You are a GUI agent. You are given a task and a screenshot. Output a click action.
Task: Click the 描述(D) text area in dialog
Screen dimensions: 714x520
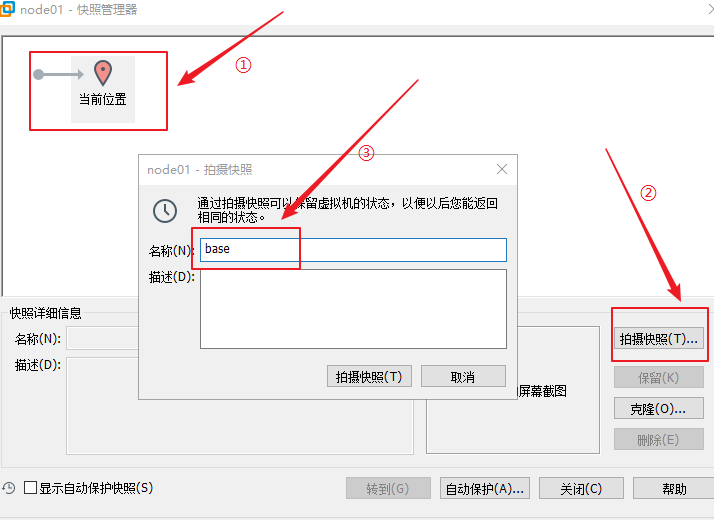pyautogui.click(x=353, y=309)
